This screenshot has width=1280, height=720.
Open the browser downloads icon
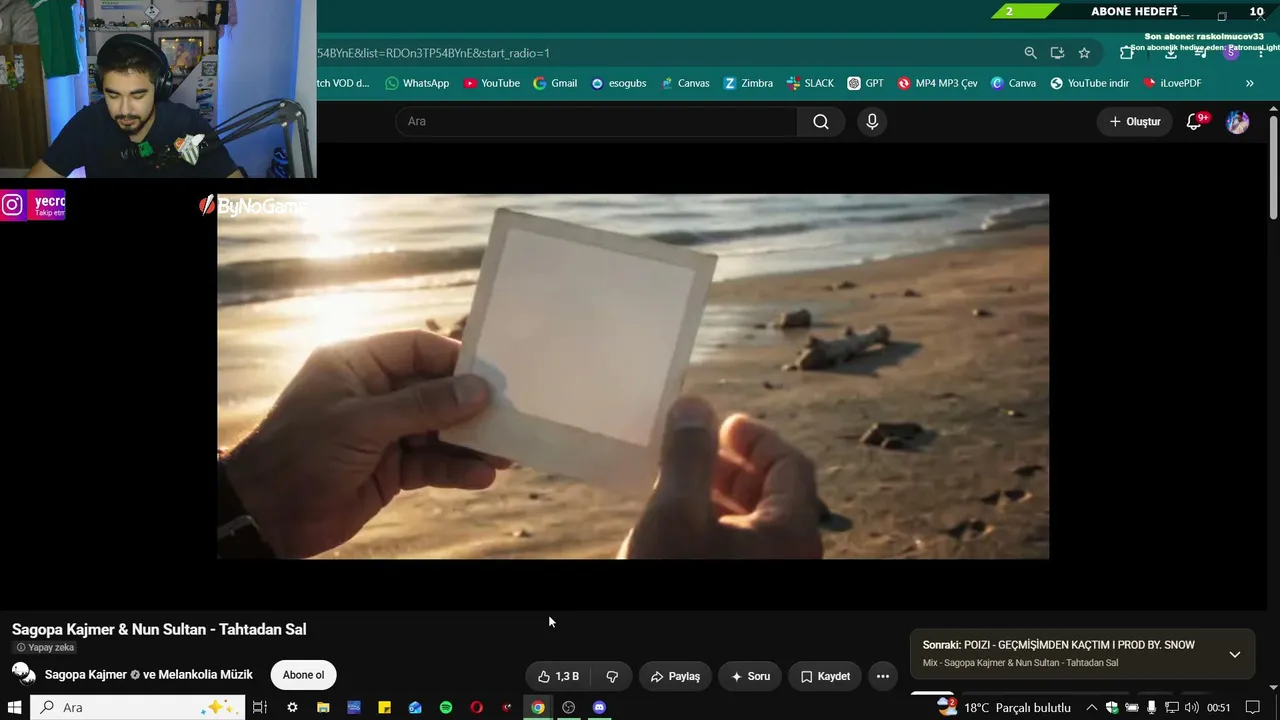click(1171, 53)
